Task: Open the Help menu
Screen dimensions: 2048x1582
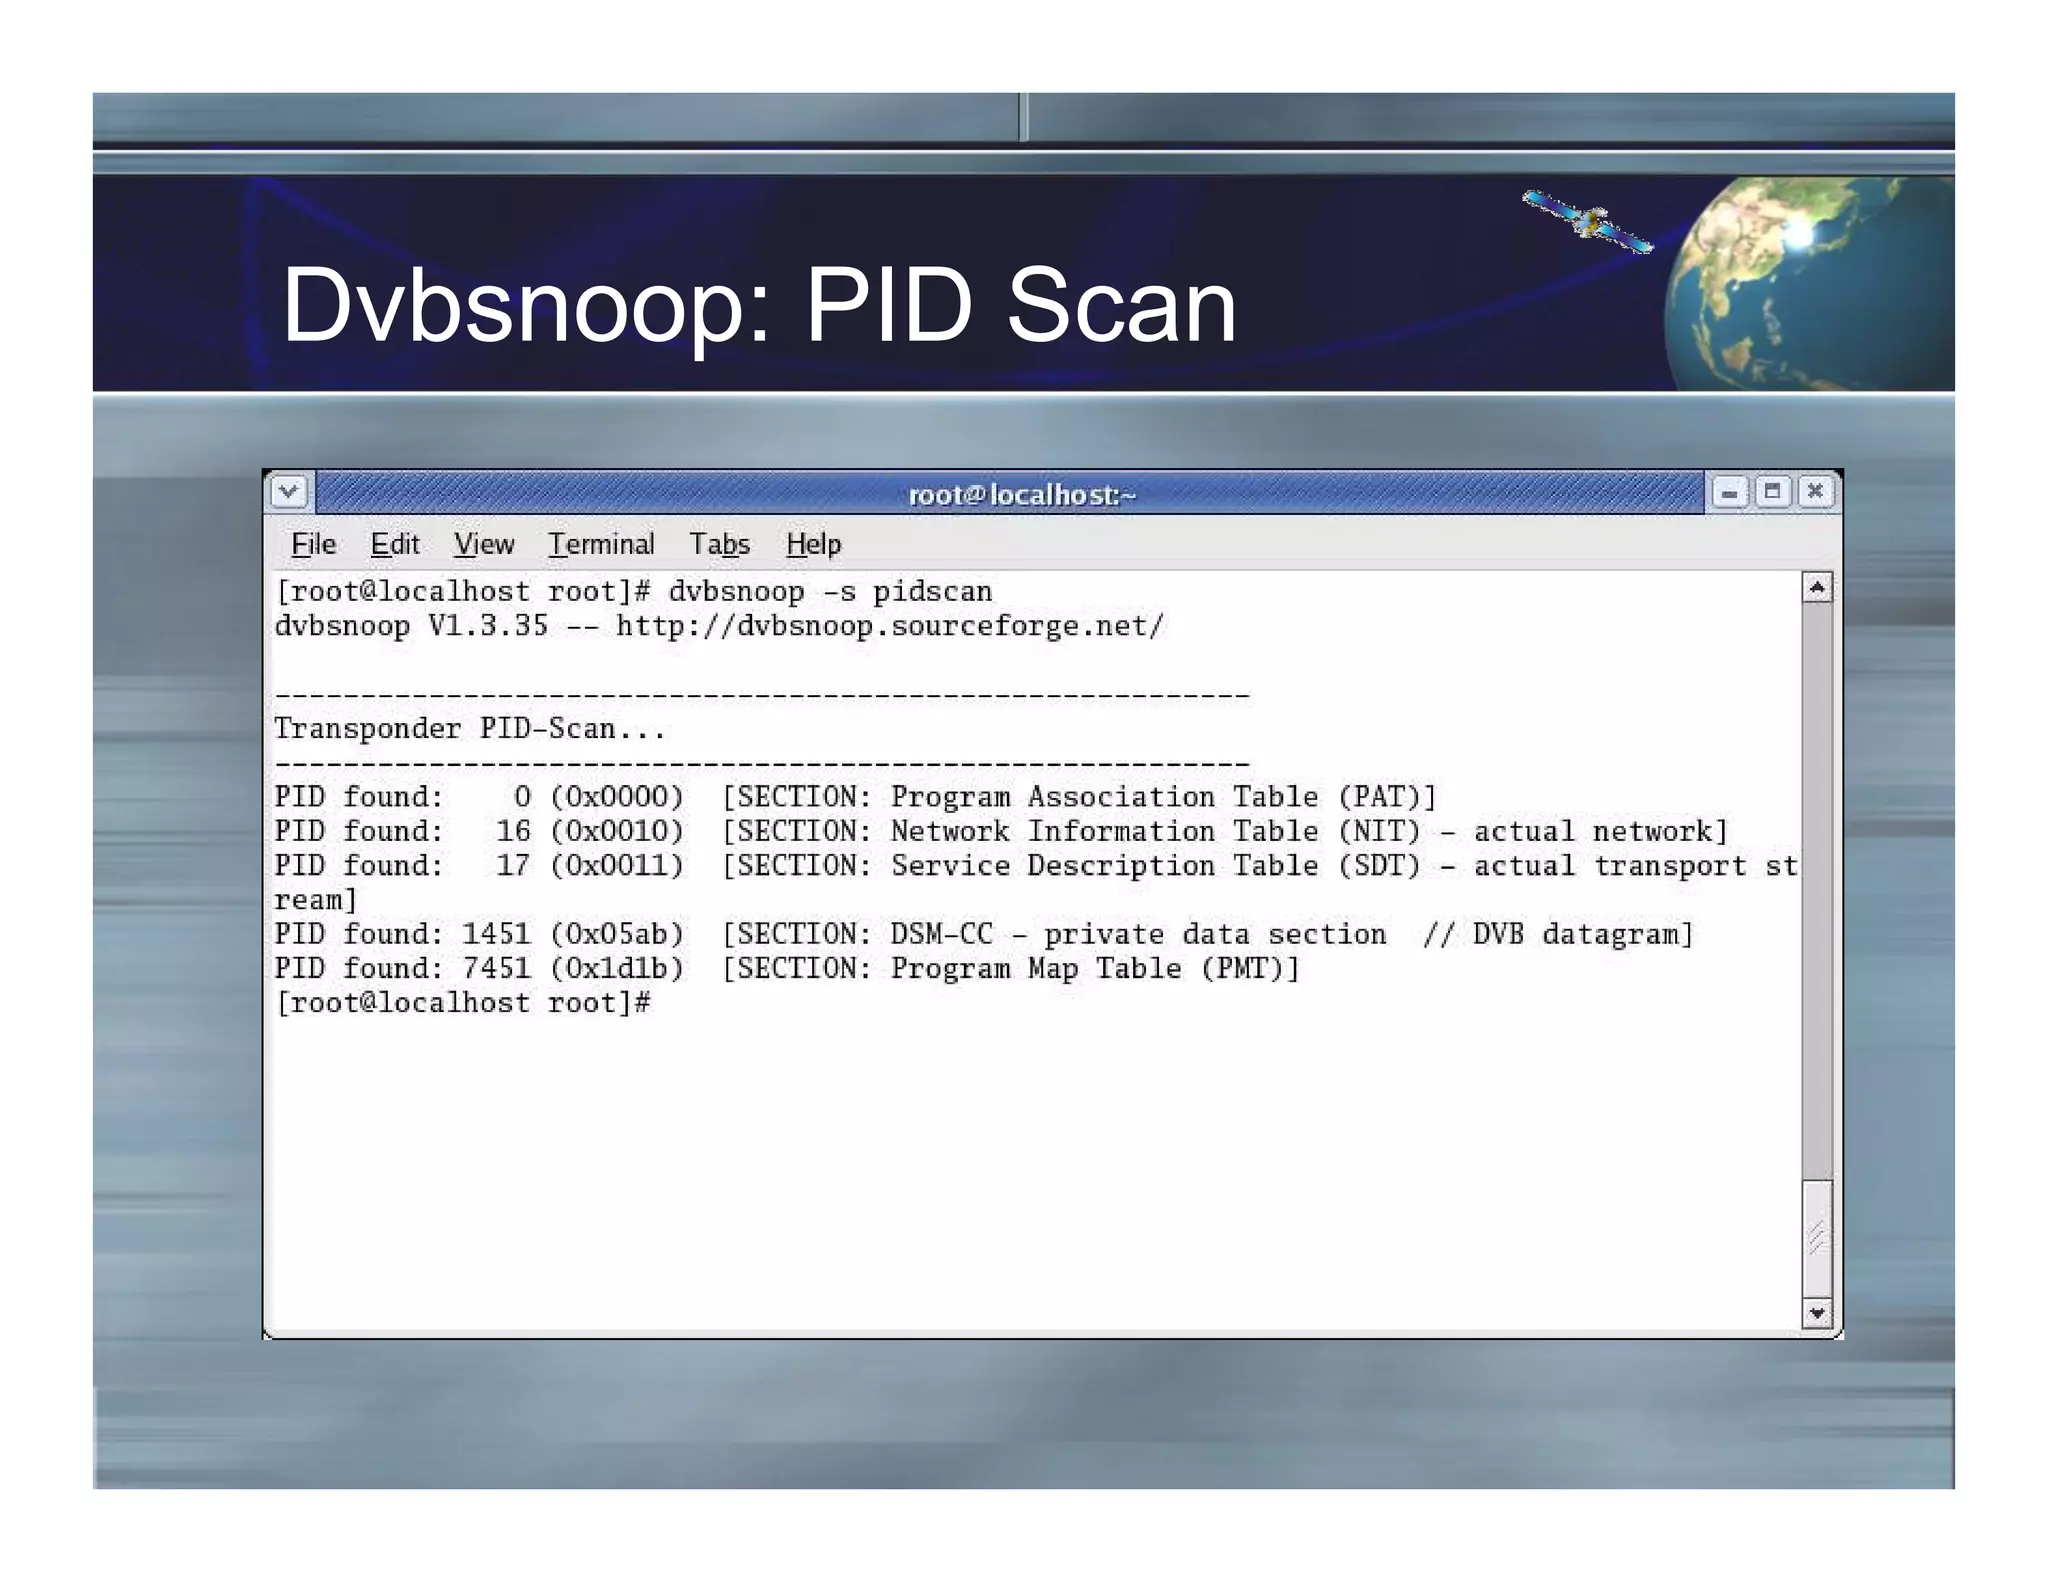Action: (x=813, y=544)
